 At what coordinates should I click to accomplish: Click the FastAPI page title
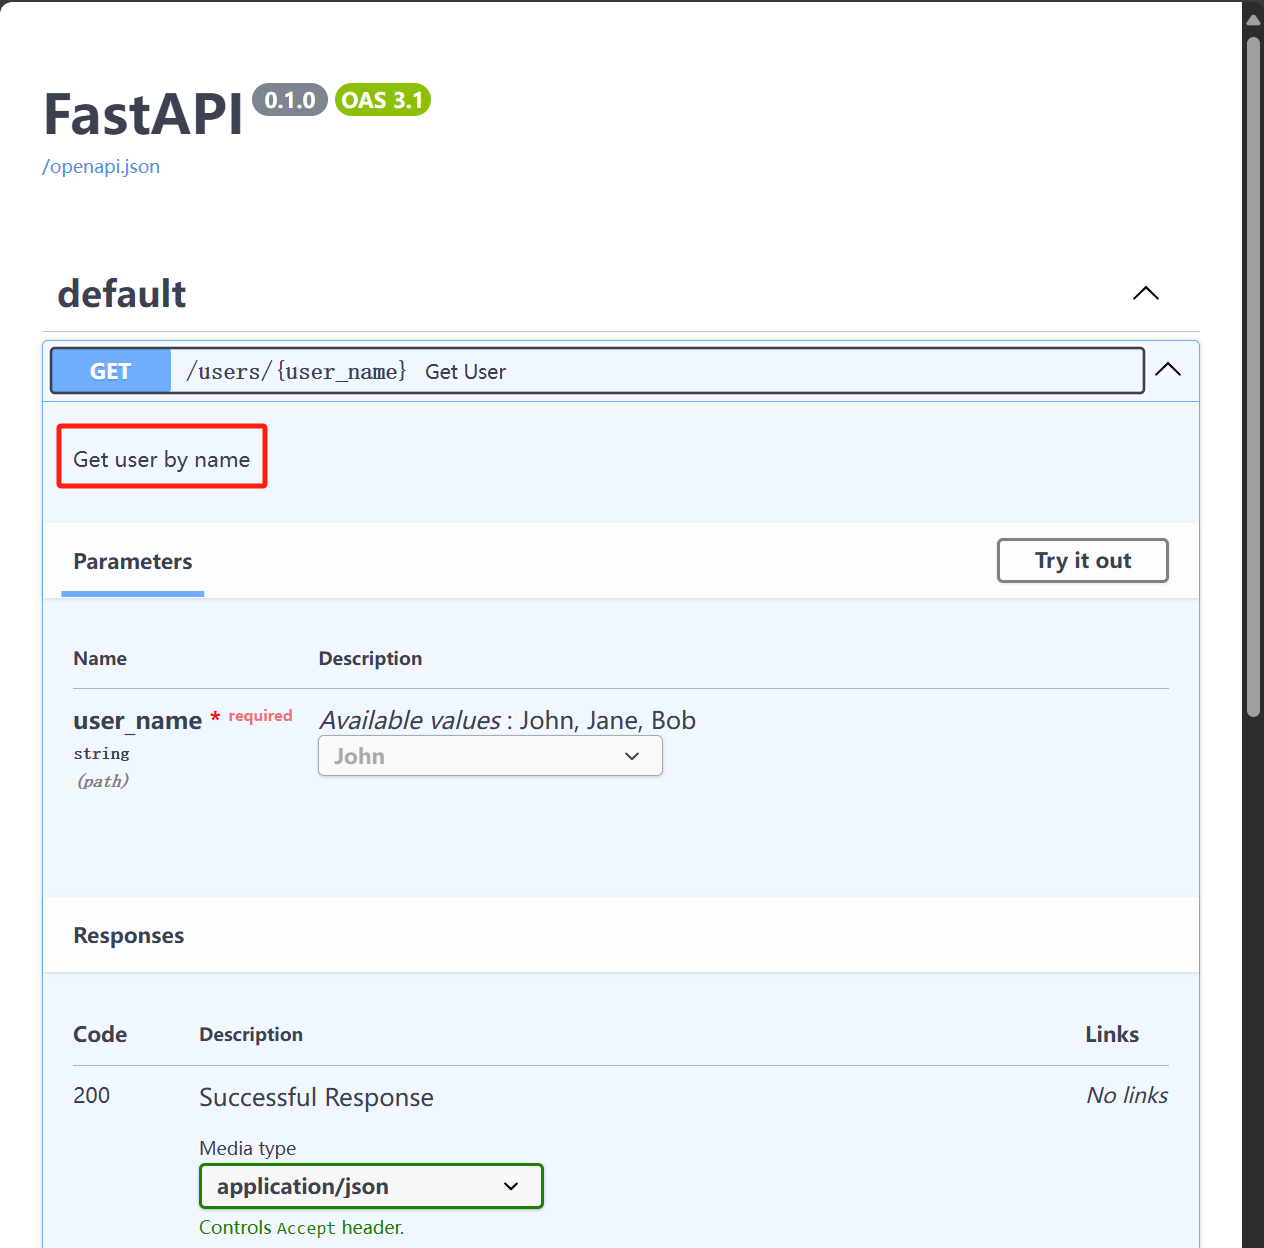pos(143,114)
